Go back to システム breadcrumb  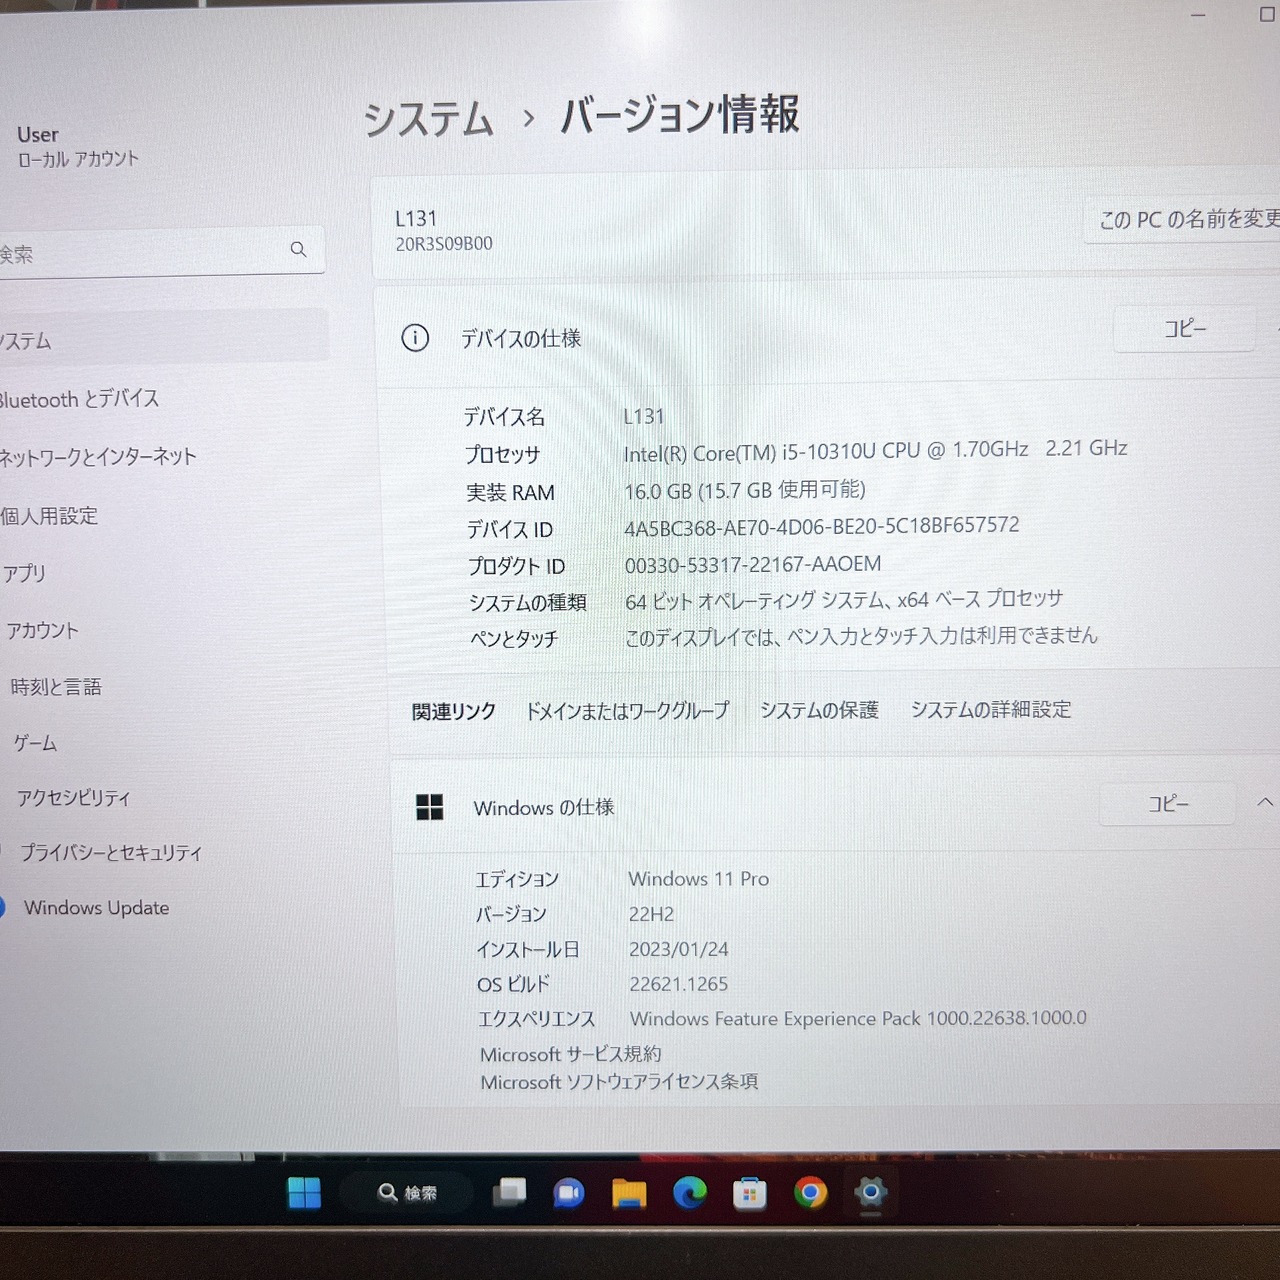tap(428, 120)
